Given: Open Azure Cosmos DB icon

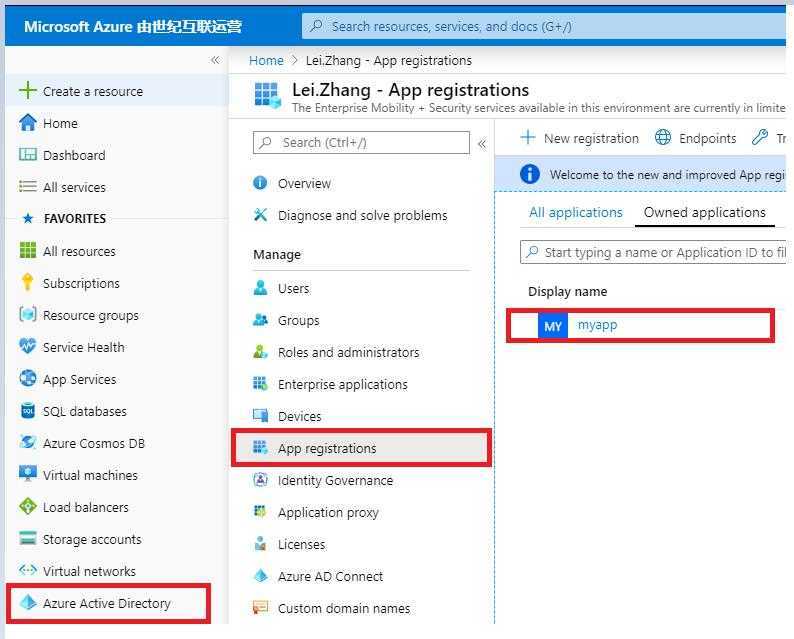Looking at the screenshot, I should click(27, 443).
